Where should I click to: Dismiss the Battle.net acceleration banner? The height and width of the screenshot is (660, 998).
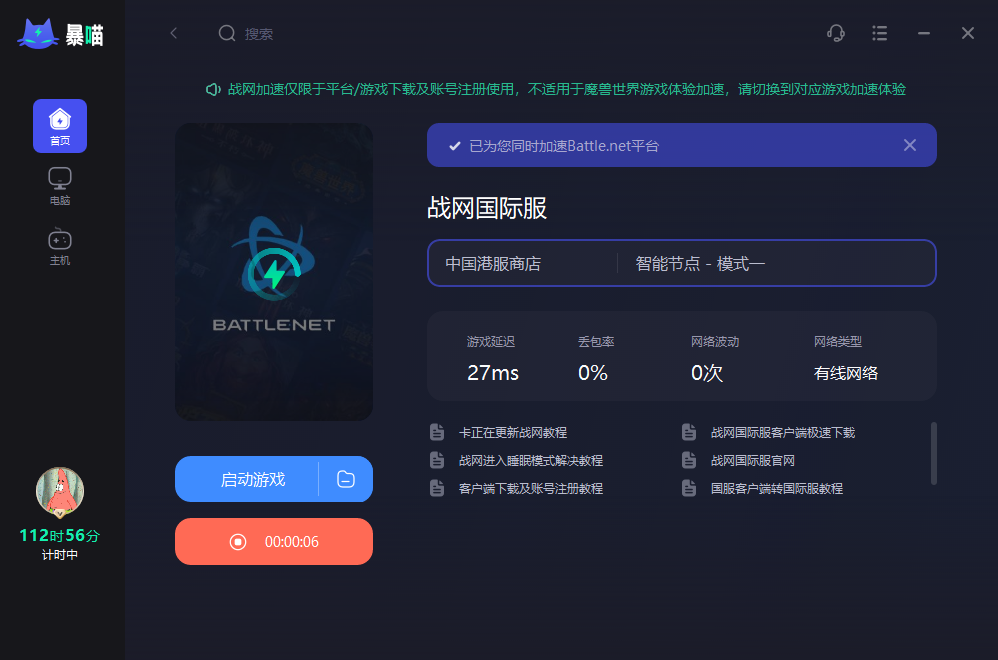click(x=910, y=145)
